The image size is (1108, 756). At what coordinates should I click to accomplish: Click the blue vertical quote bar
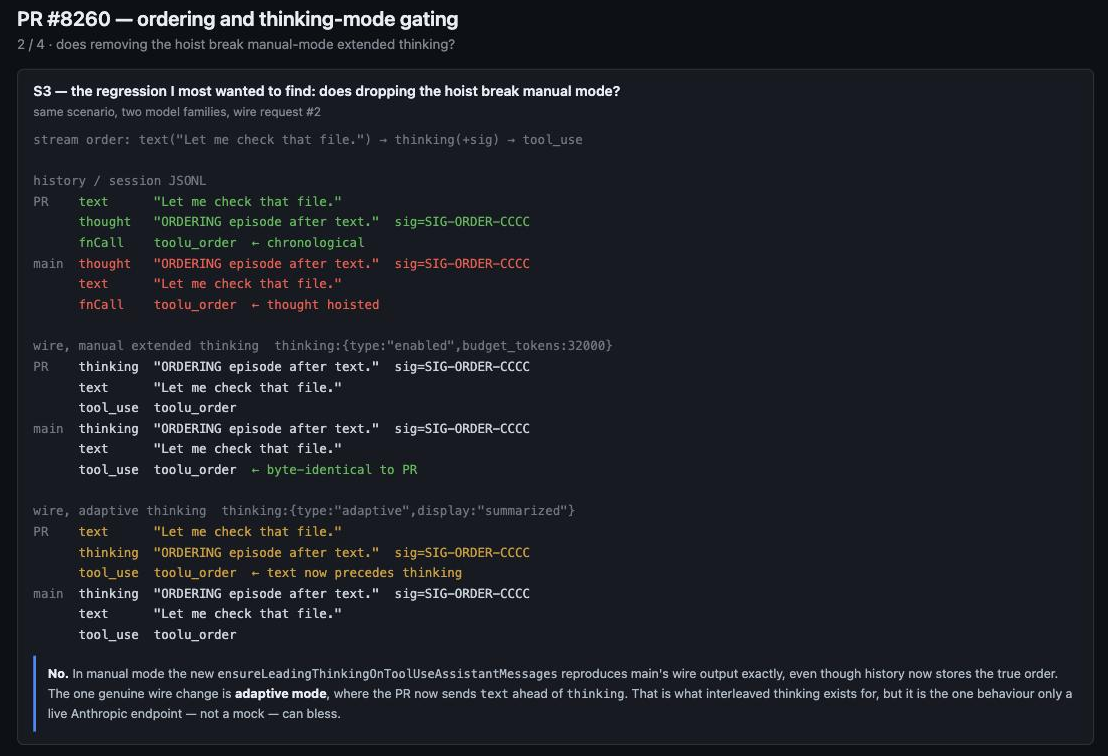[35, 694]
